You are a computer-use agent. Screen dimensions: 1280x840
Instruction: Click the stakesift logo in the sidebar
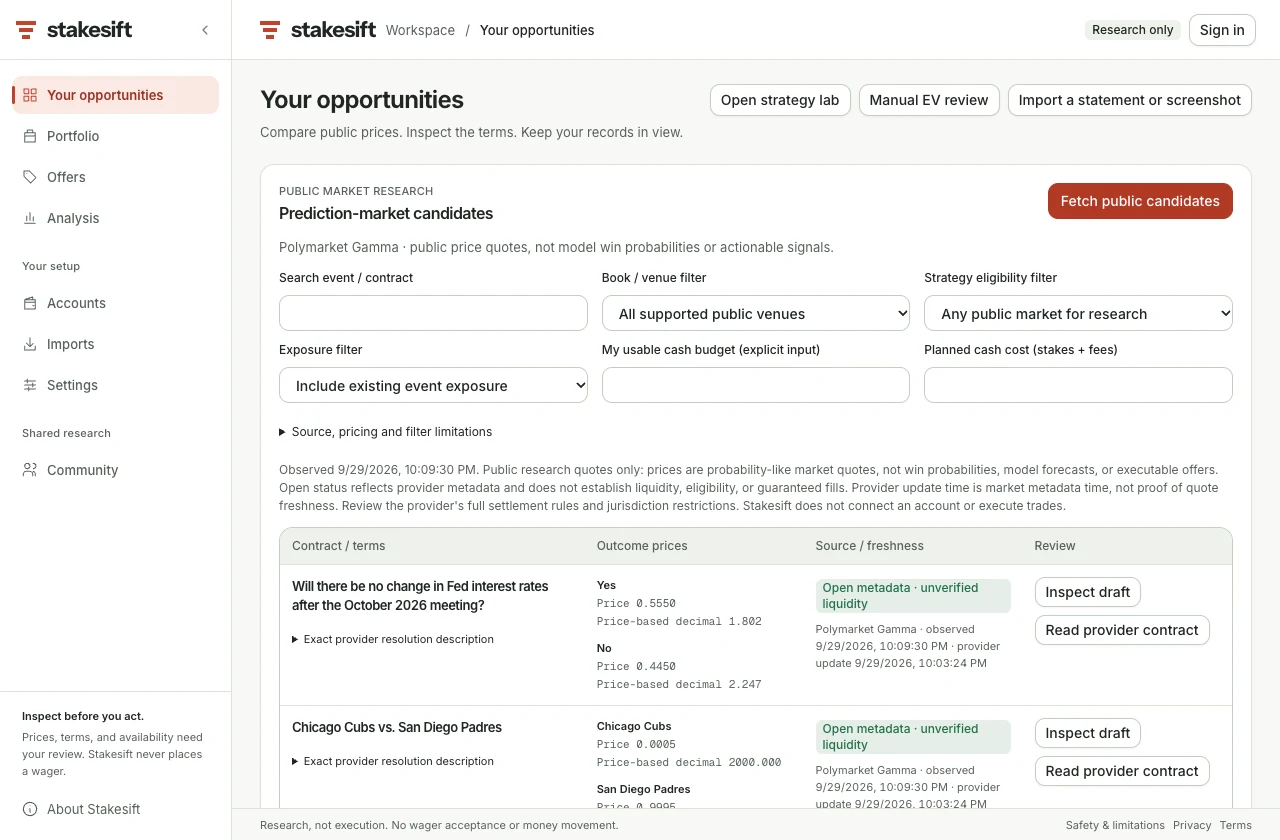[74, 30]
